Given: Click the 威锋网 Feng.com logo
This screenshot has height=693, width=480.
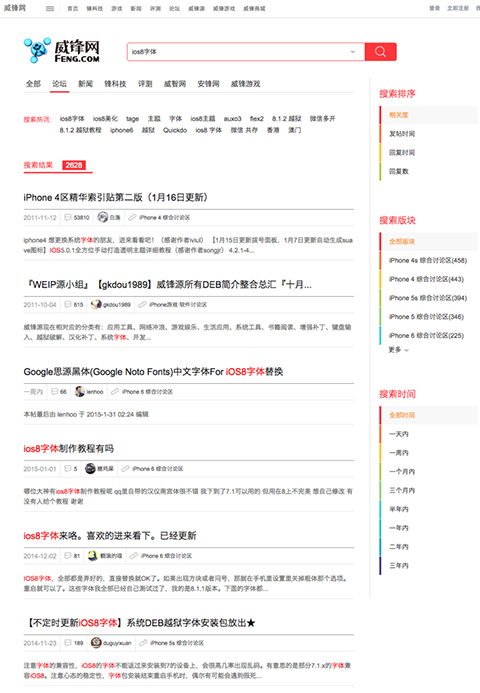Looking at the screenshot, I should pyautogui.click(x=61, y=51).
